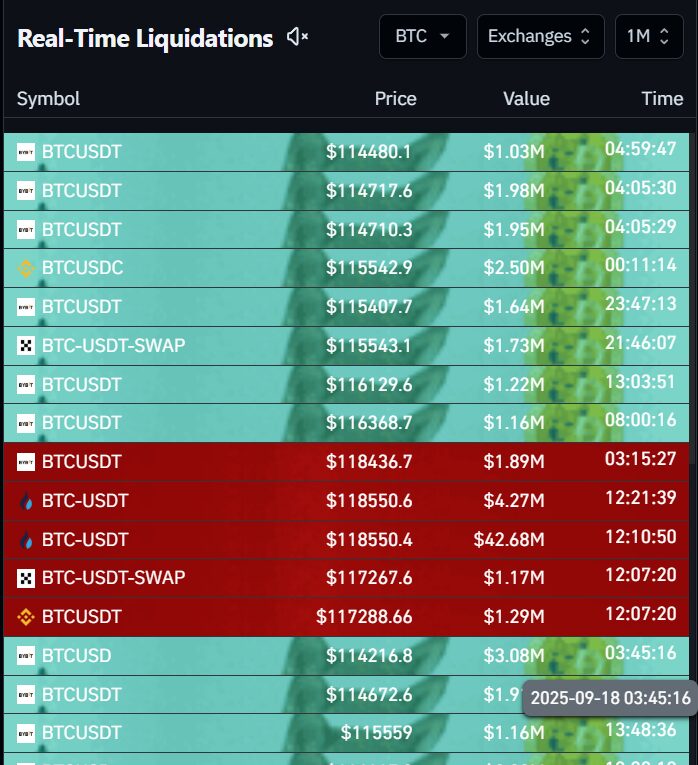Click the Price column header
This screenshot has height=765, width=698.
point(395,99)
